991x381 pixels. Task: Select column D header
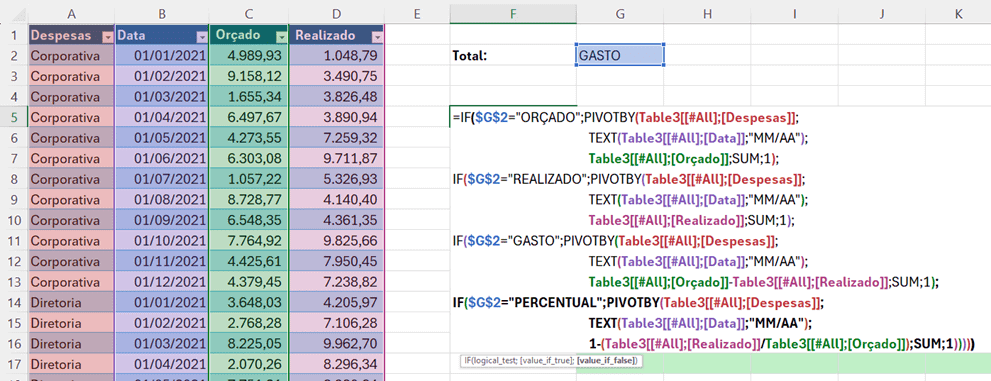point(336,13)
